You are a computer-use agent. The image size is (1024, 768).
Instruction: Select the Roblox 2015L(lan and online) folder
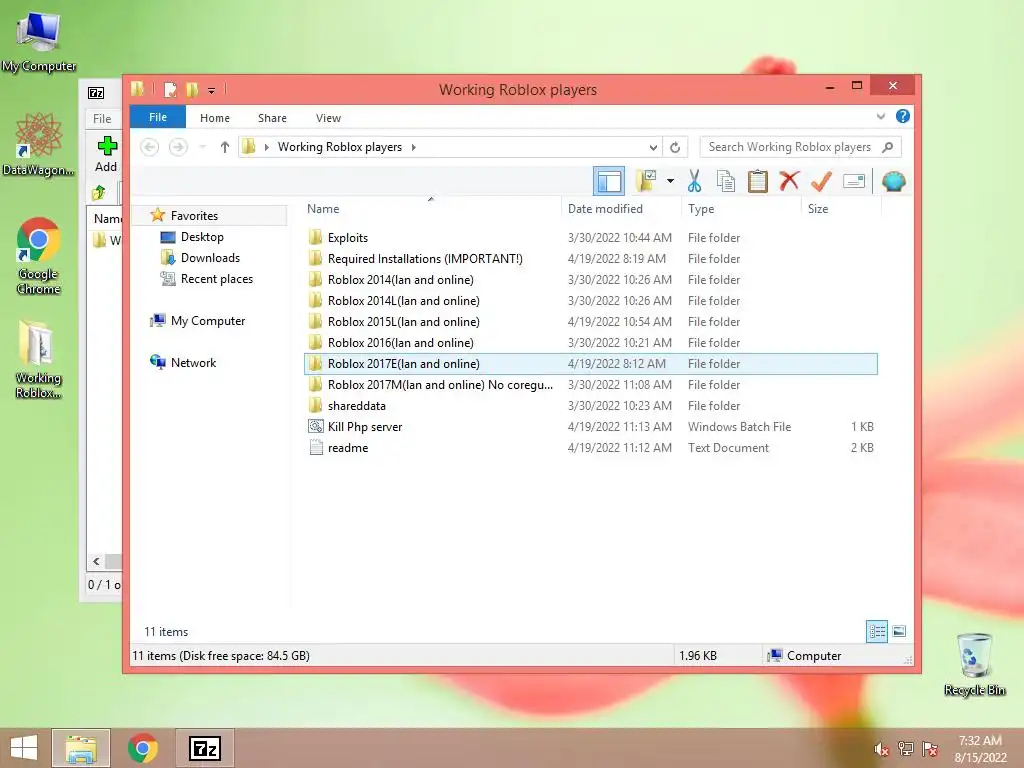590,321
